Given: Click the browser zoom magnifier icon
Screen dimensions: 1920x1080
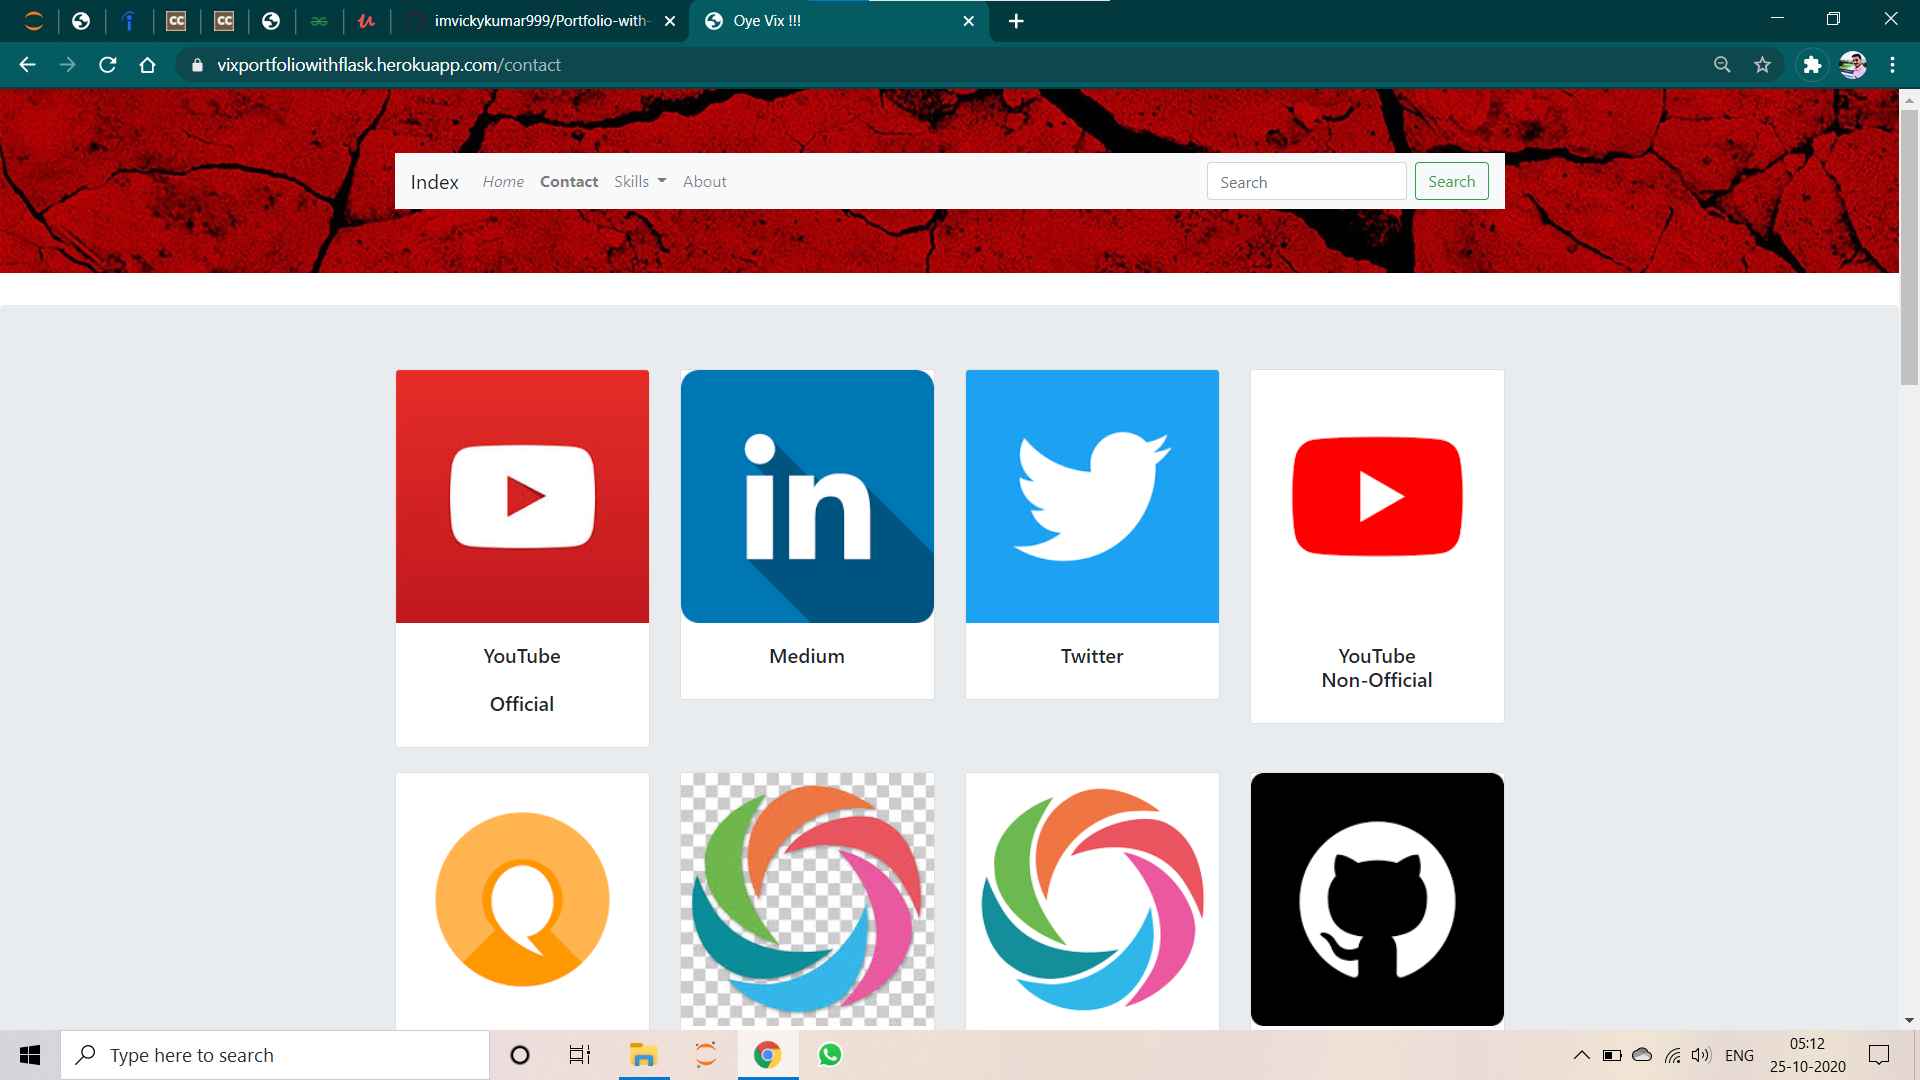Looking at the screenshot, I should [1722, 65].
